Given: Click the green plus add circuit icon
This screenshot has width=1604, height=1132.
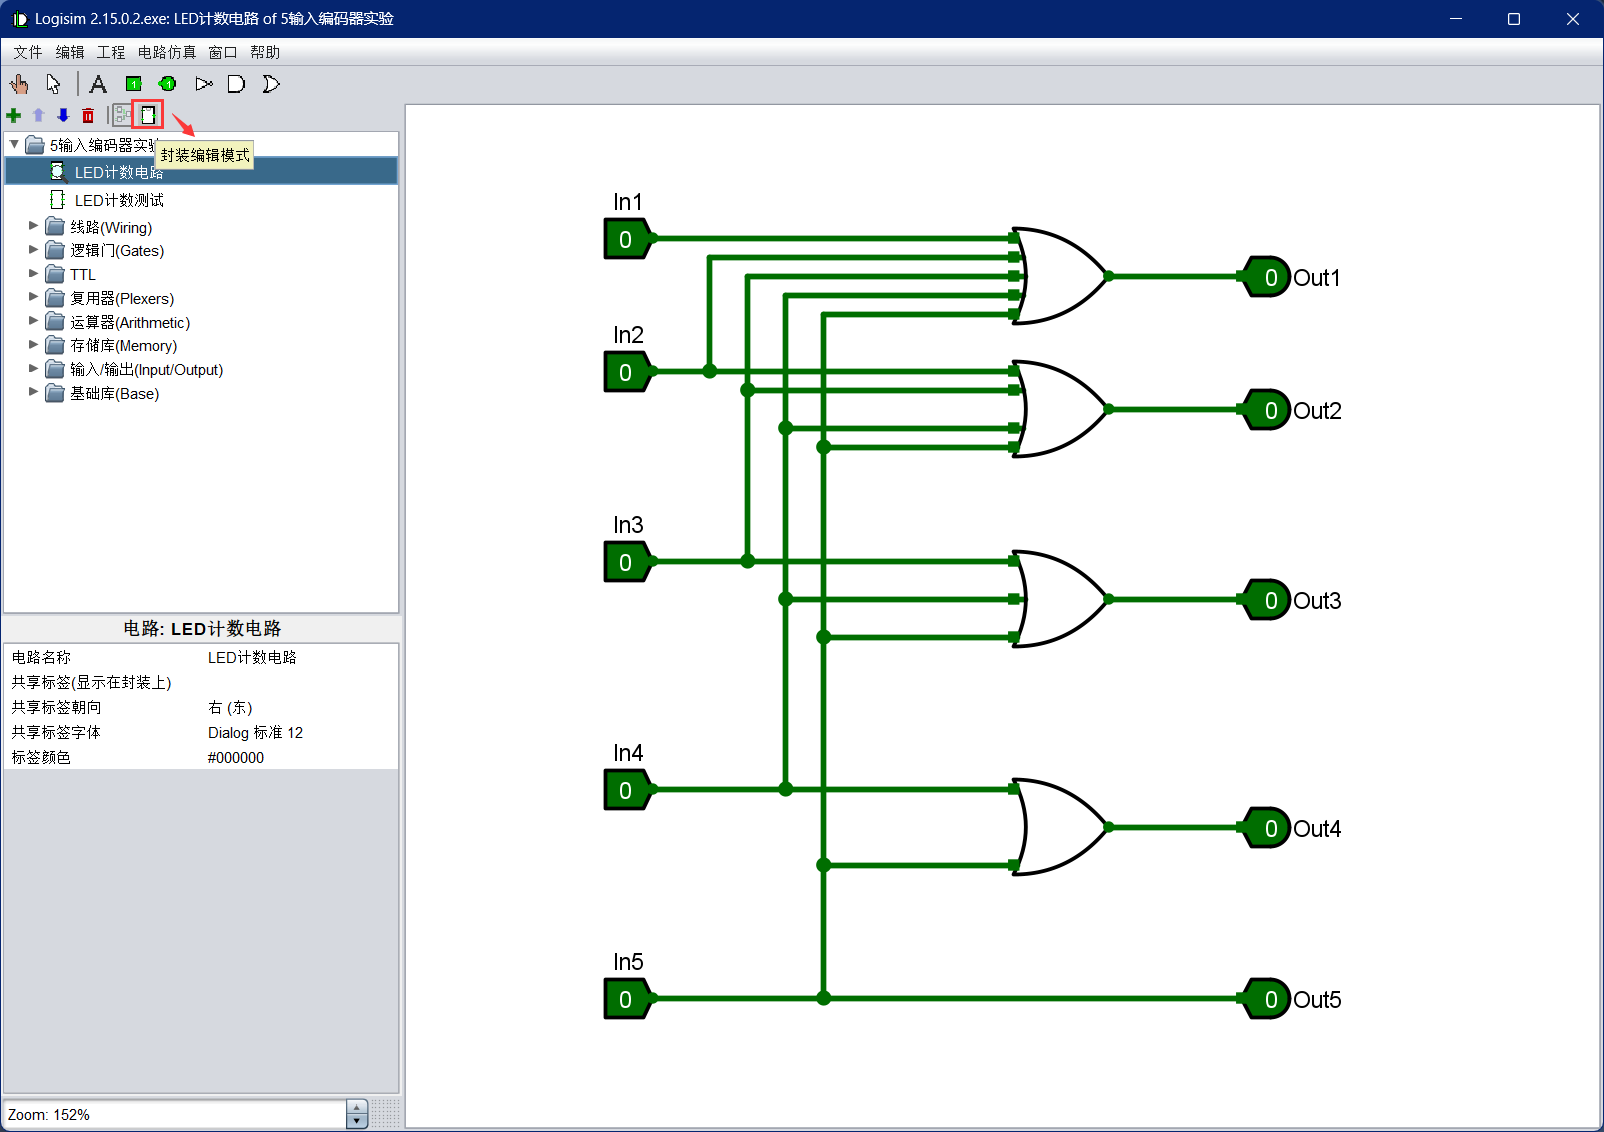Looking at the screenshot, I should coord(14,116).
